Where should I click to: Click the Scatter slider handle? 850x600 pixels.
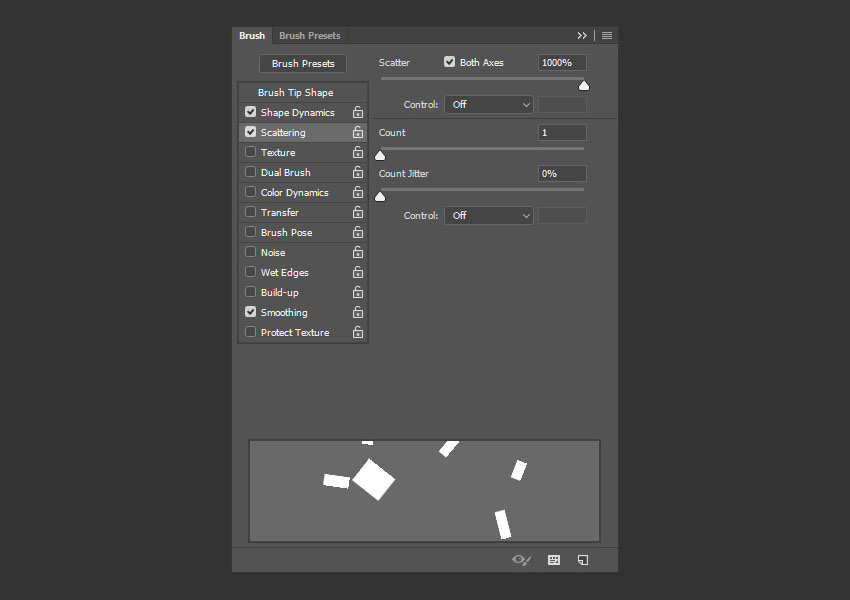584,86
